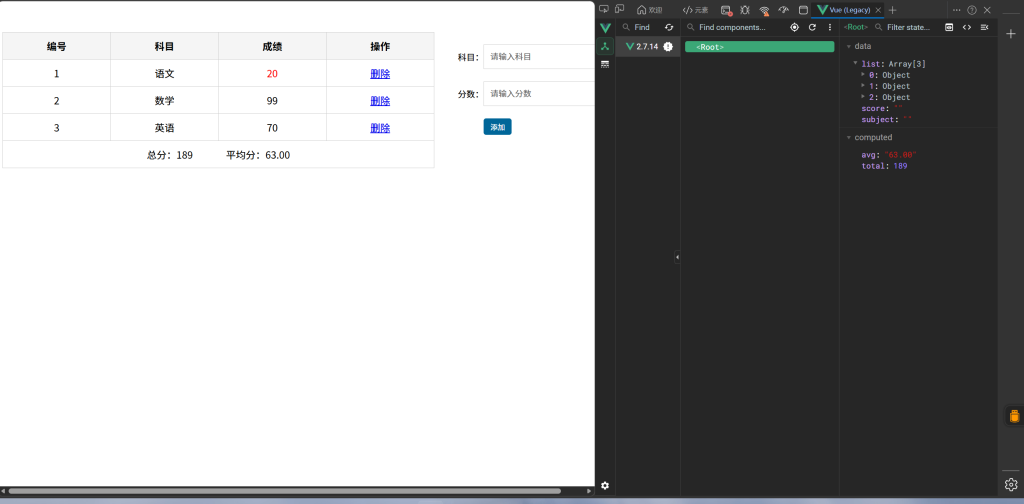Open the DevTools three-dot customize menu
Screen dimensions: 1024x504
click(957, 10)
